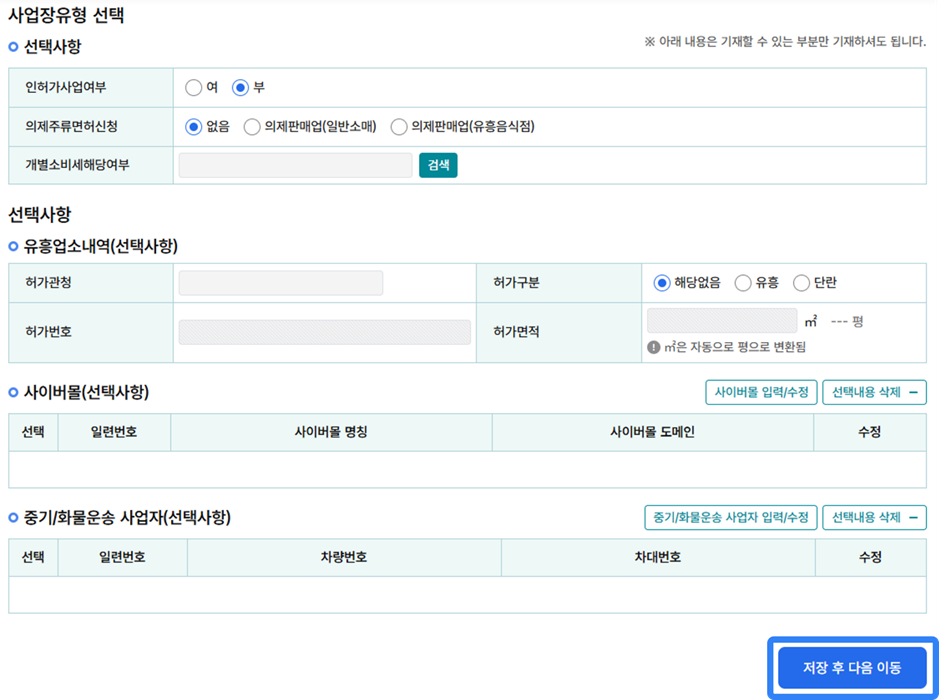Click 저장 후 다음 이동 button
The width and height of the screenshot is (939, 700).
pos(852,667)
